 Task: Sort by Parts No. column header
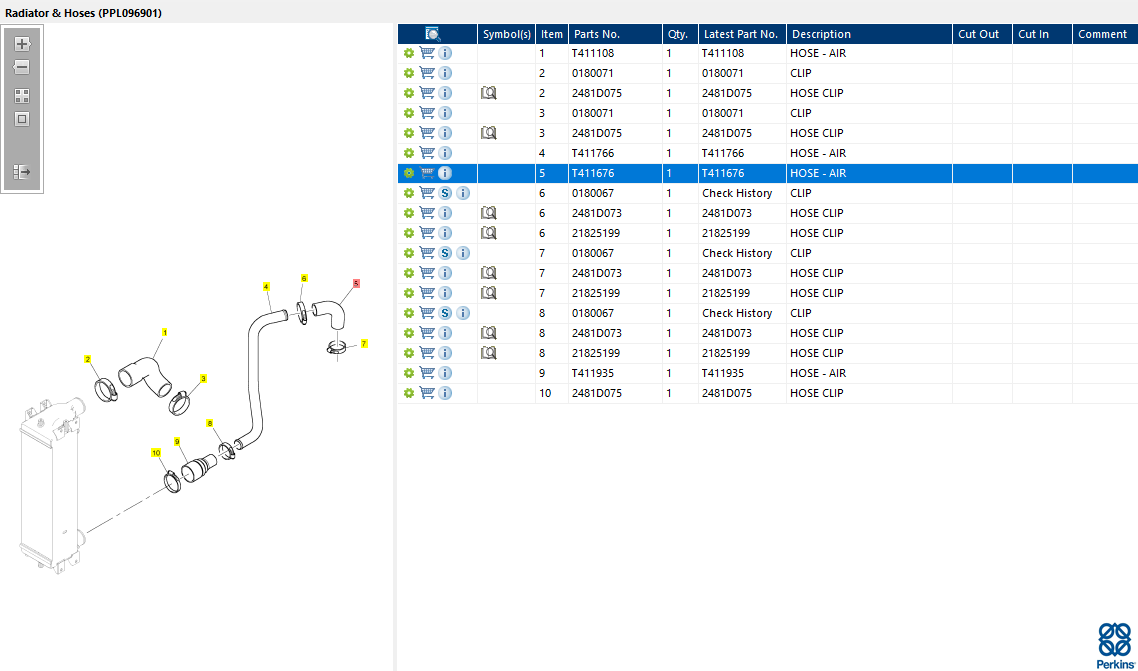[x=615, y=34]
